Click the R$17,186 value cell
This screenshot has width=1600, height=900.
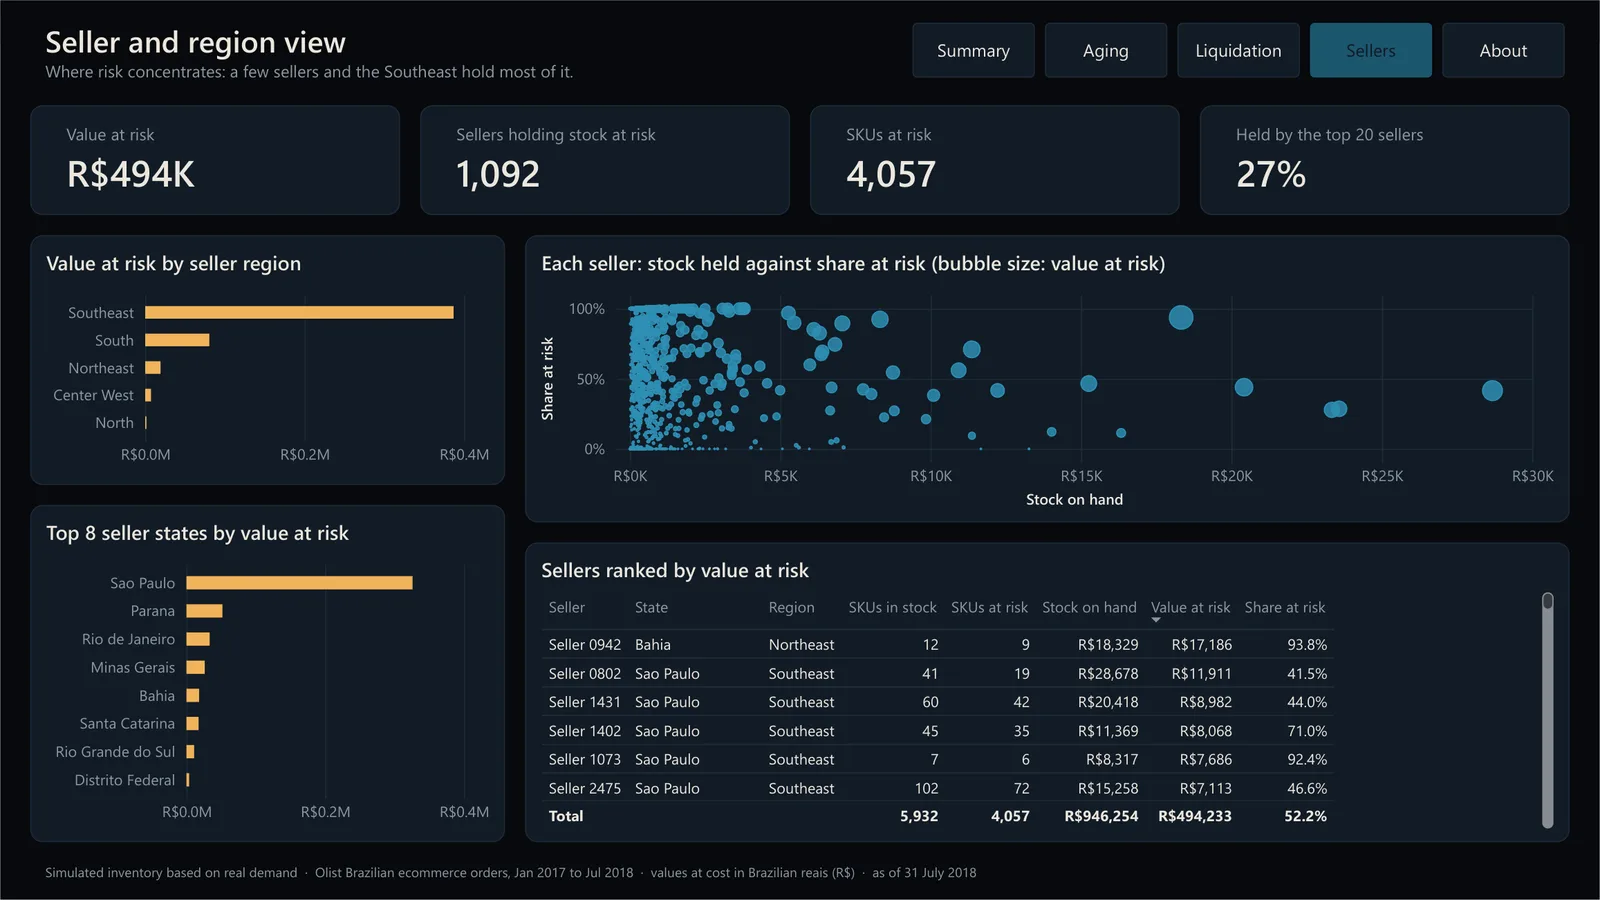pyautogui.click(x=1202, y=645)
